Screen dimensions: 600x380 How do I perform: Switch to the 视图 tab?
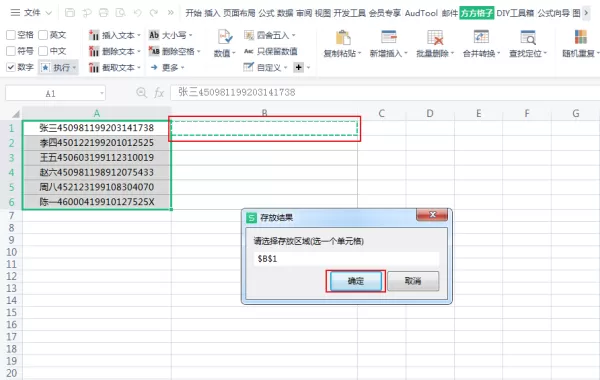323,13
